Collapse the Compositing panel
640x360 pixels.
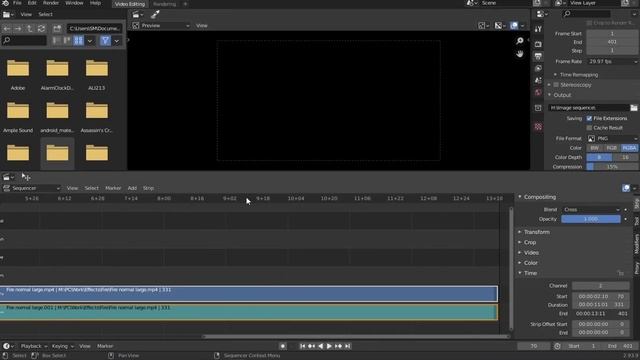tap(539, 197)
